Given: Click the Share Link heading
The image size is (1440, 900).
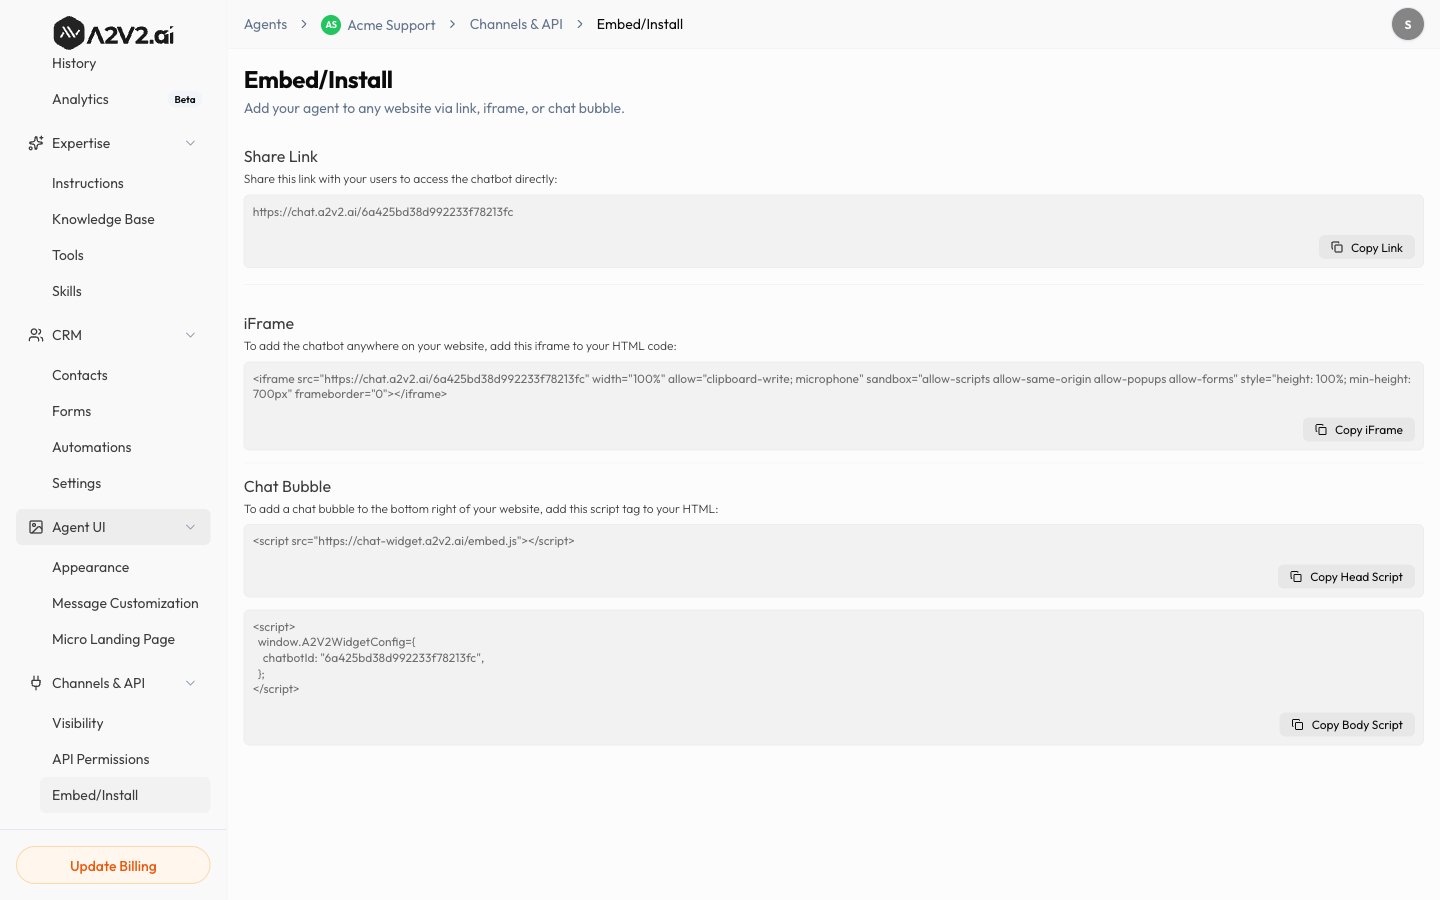Looking at the screenshot, I should point(281,157).
